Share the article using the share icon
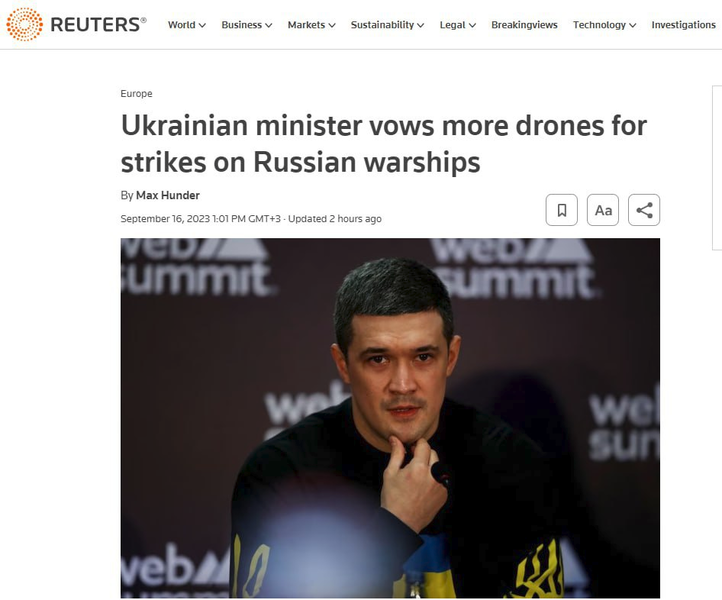This screenshot has height=600, width=722. [x=644, y=210]
